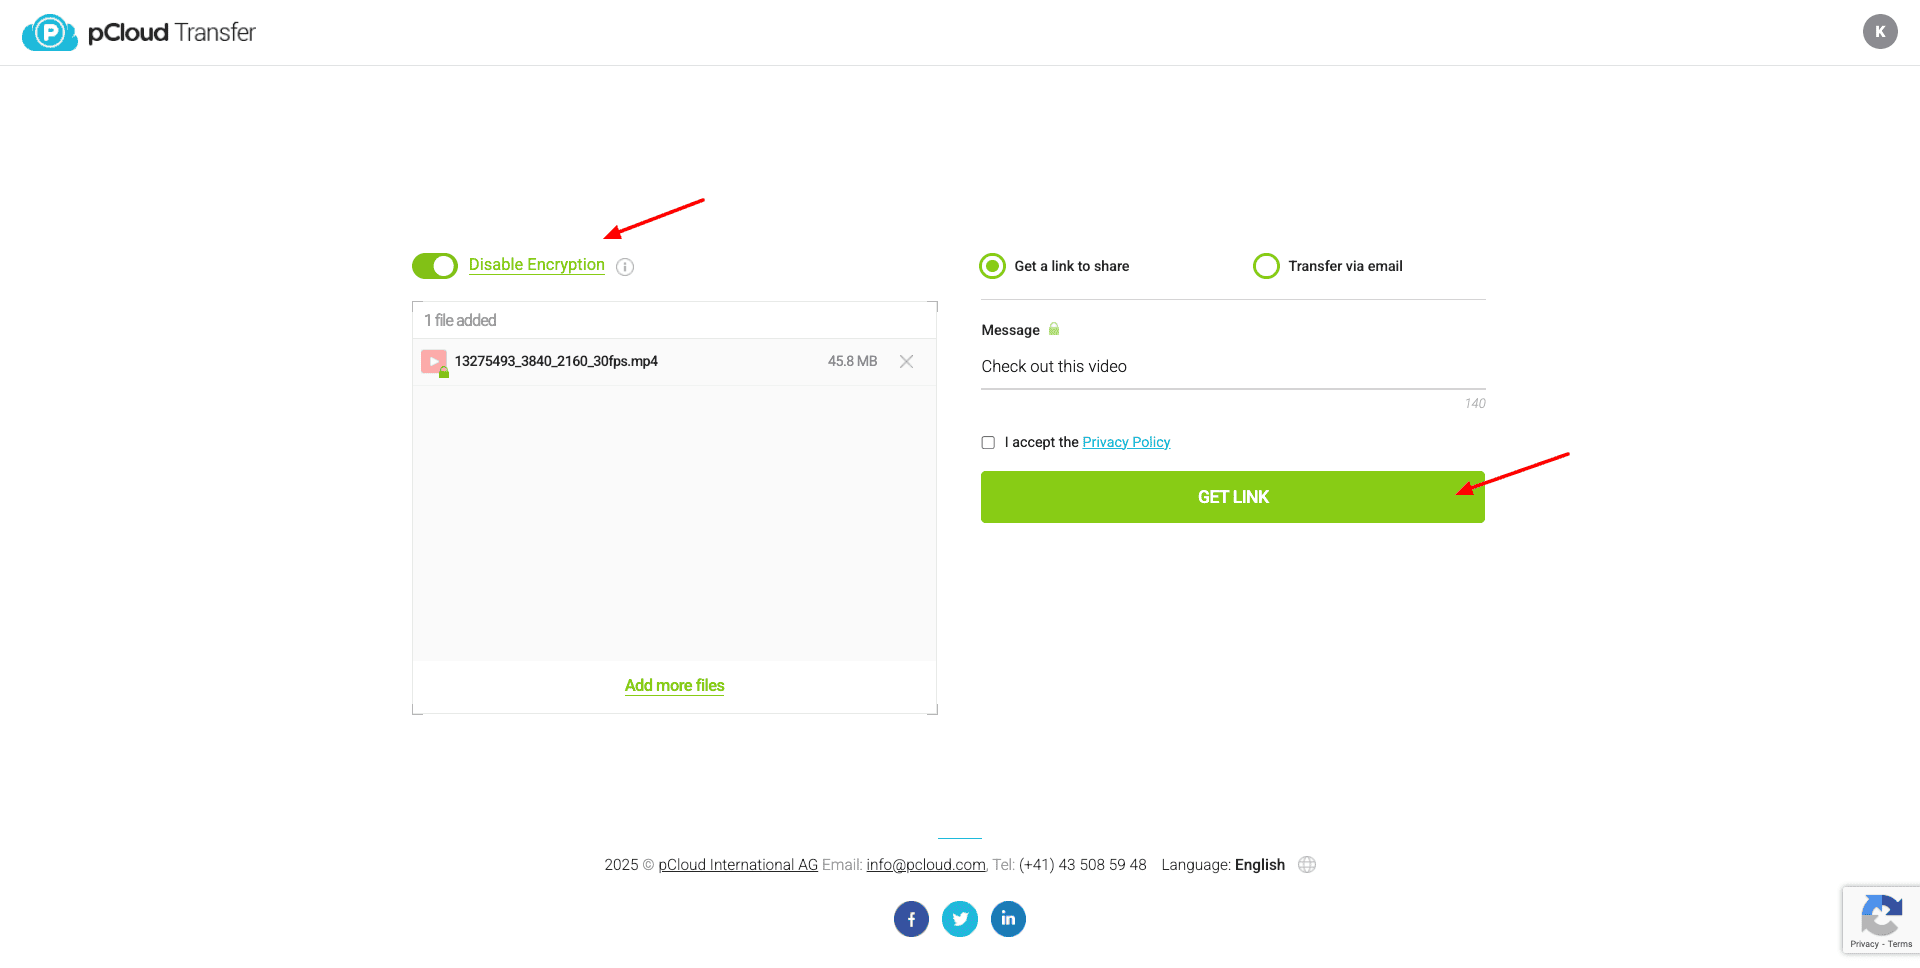Open pCloud LinkedIn page icon
1920x968 pixels.
(x=1008, y=919)
